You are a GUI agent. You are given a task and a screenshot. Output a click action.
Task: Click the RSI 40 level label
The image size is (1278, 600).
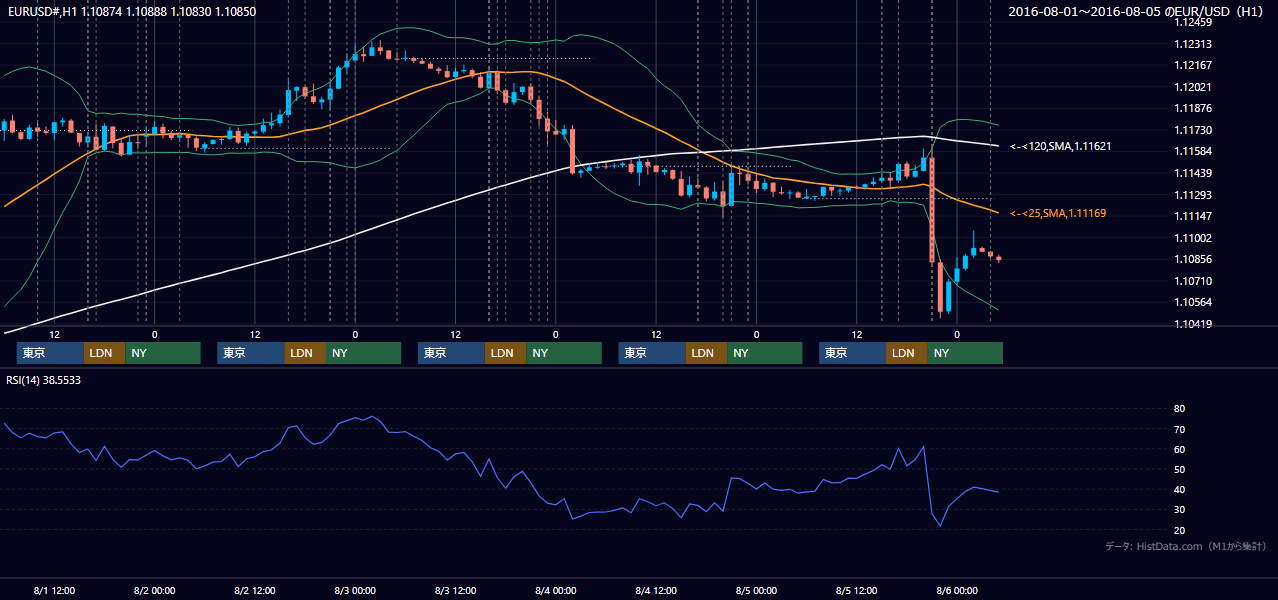coord(1179,489)
